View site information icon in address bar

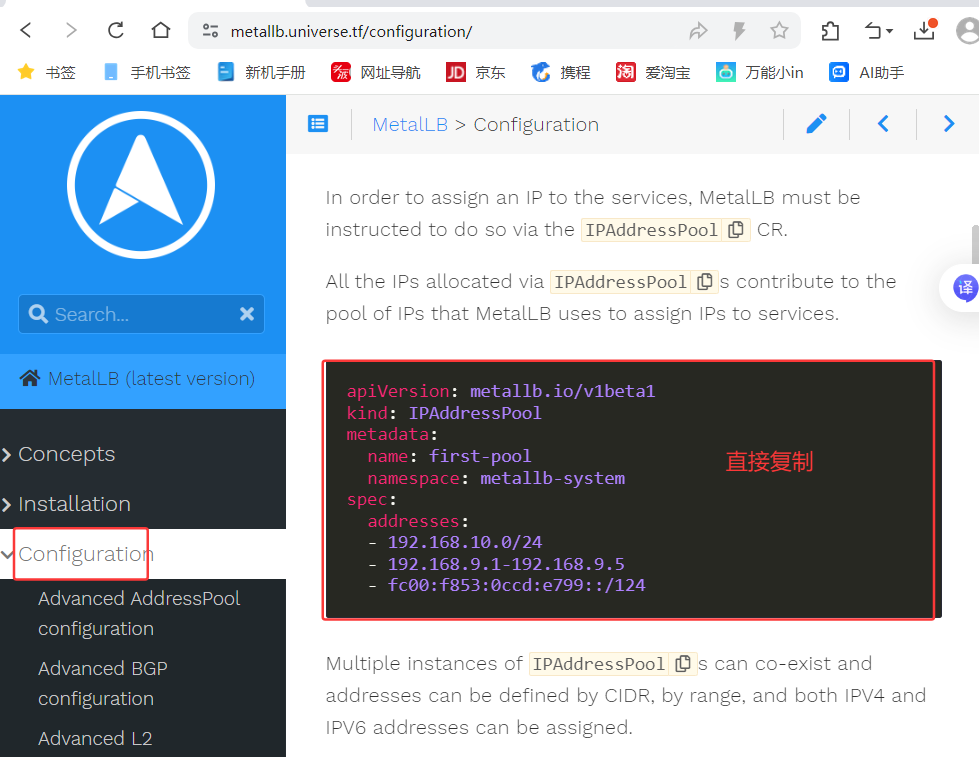click(x=210, y=31)
